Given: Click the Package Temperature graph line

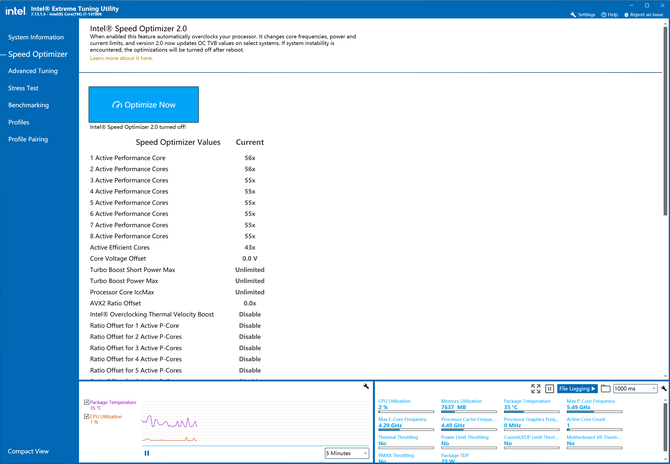Looking at the screenshot, I should point(169,422).
